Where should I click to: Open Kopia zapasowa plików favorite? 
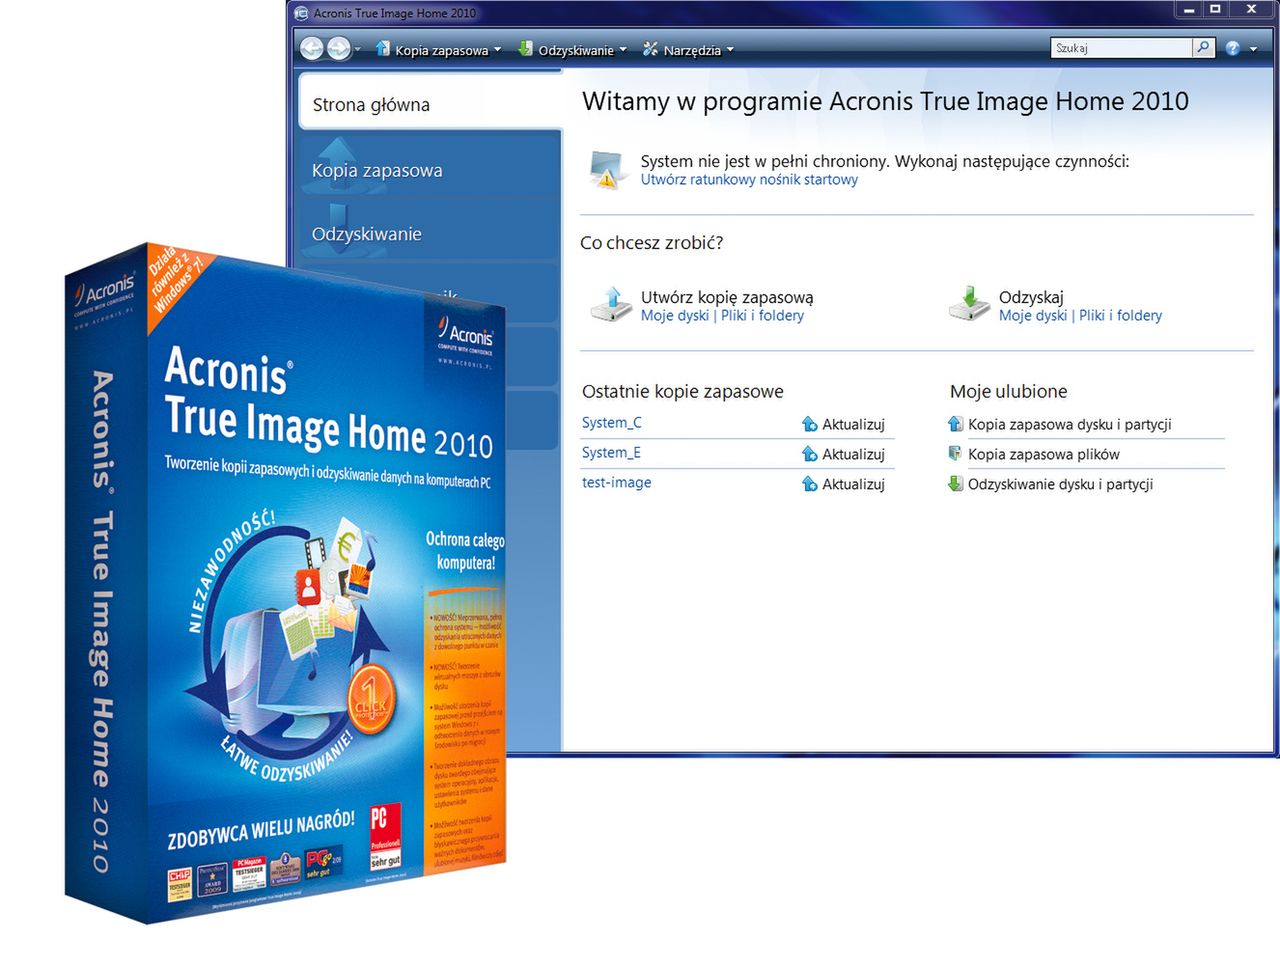1043,455
